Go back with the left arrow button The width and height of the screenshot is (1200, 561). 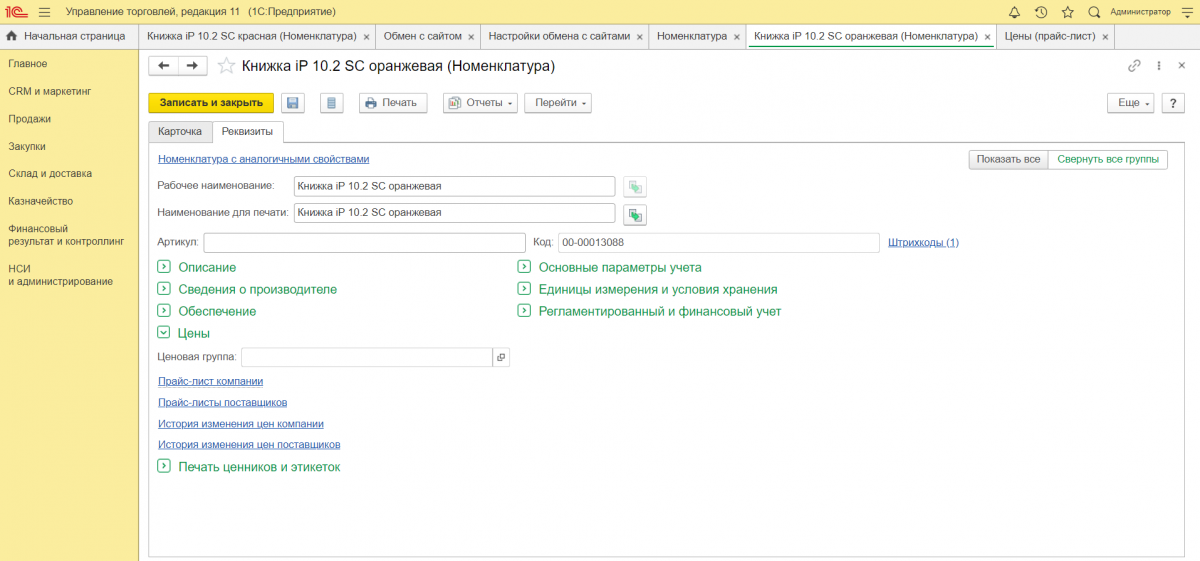164,65
